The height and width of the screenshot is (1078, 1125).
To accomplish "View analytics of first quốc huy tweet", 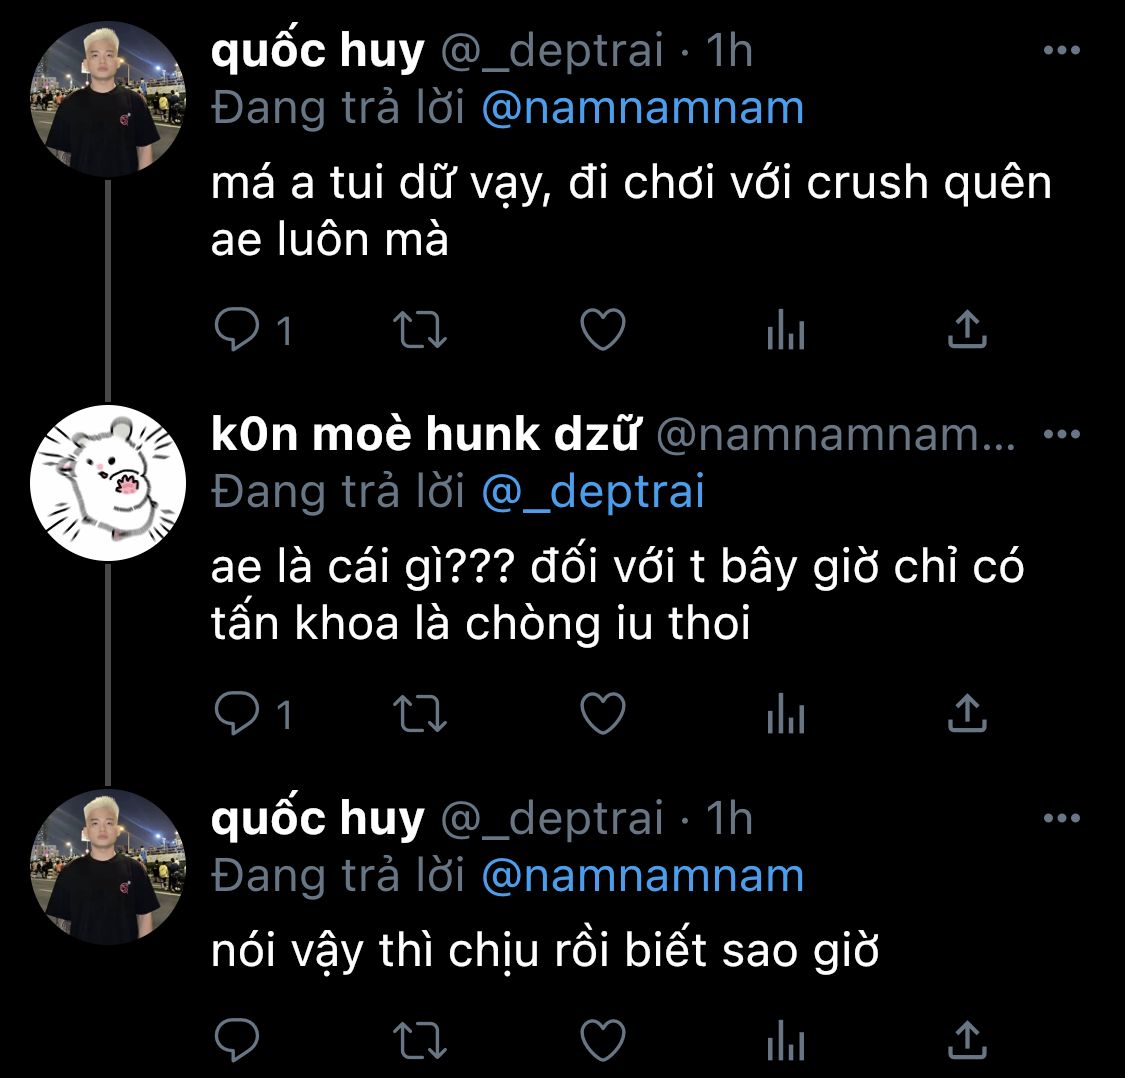I will click(x=786, y=329).
